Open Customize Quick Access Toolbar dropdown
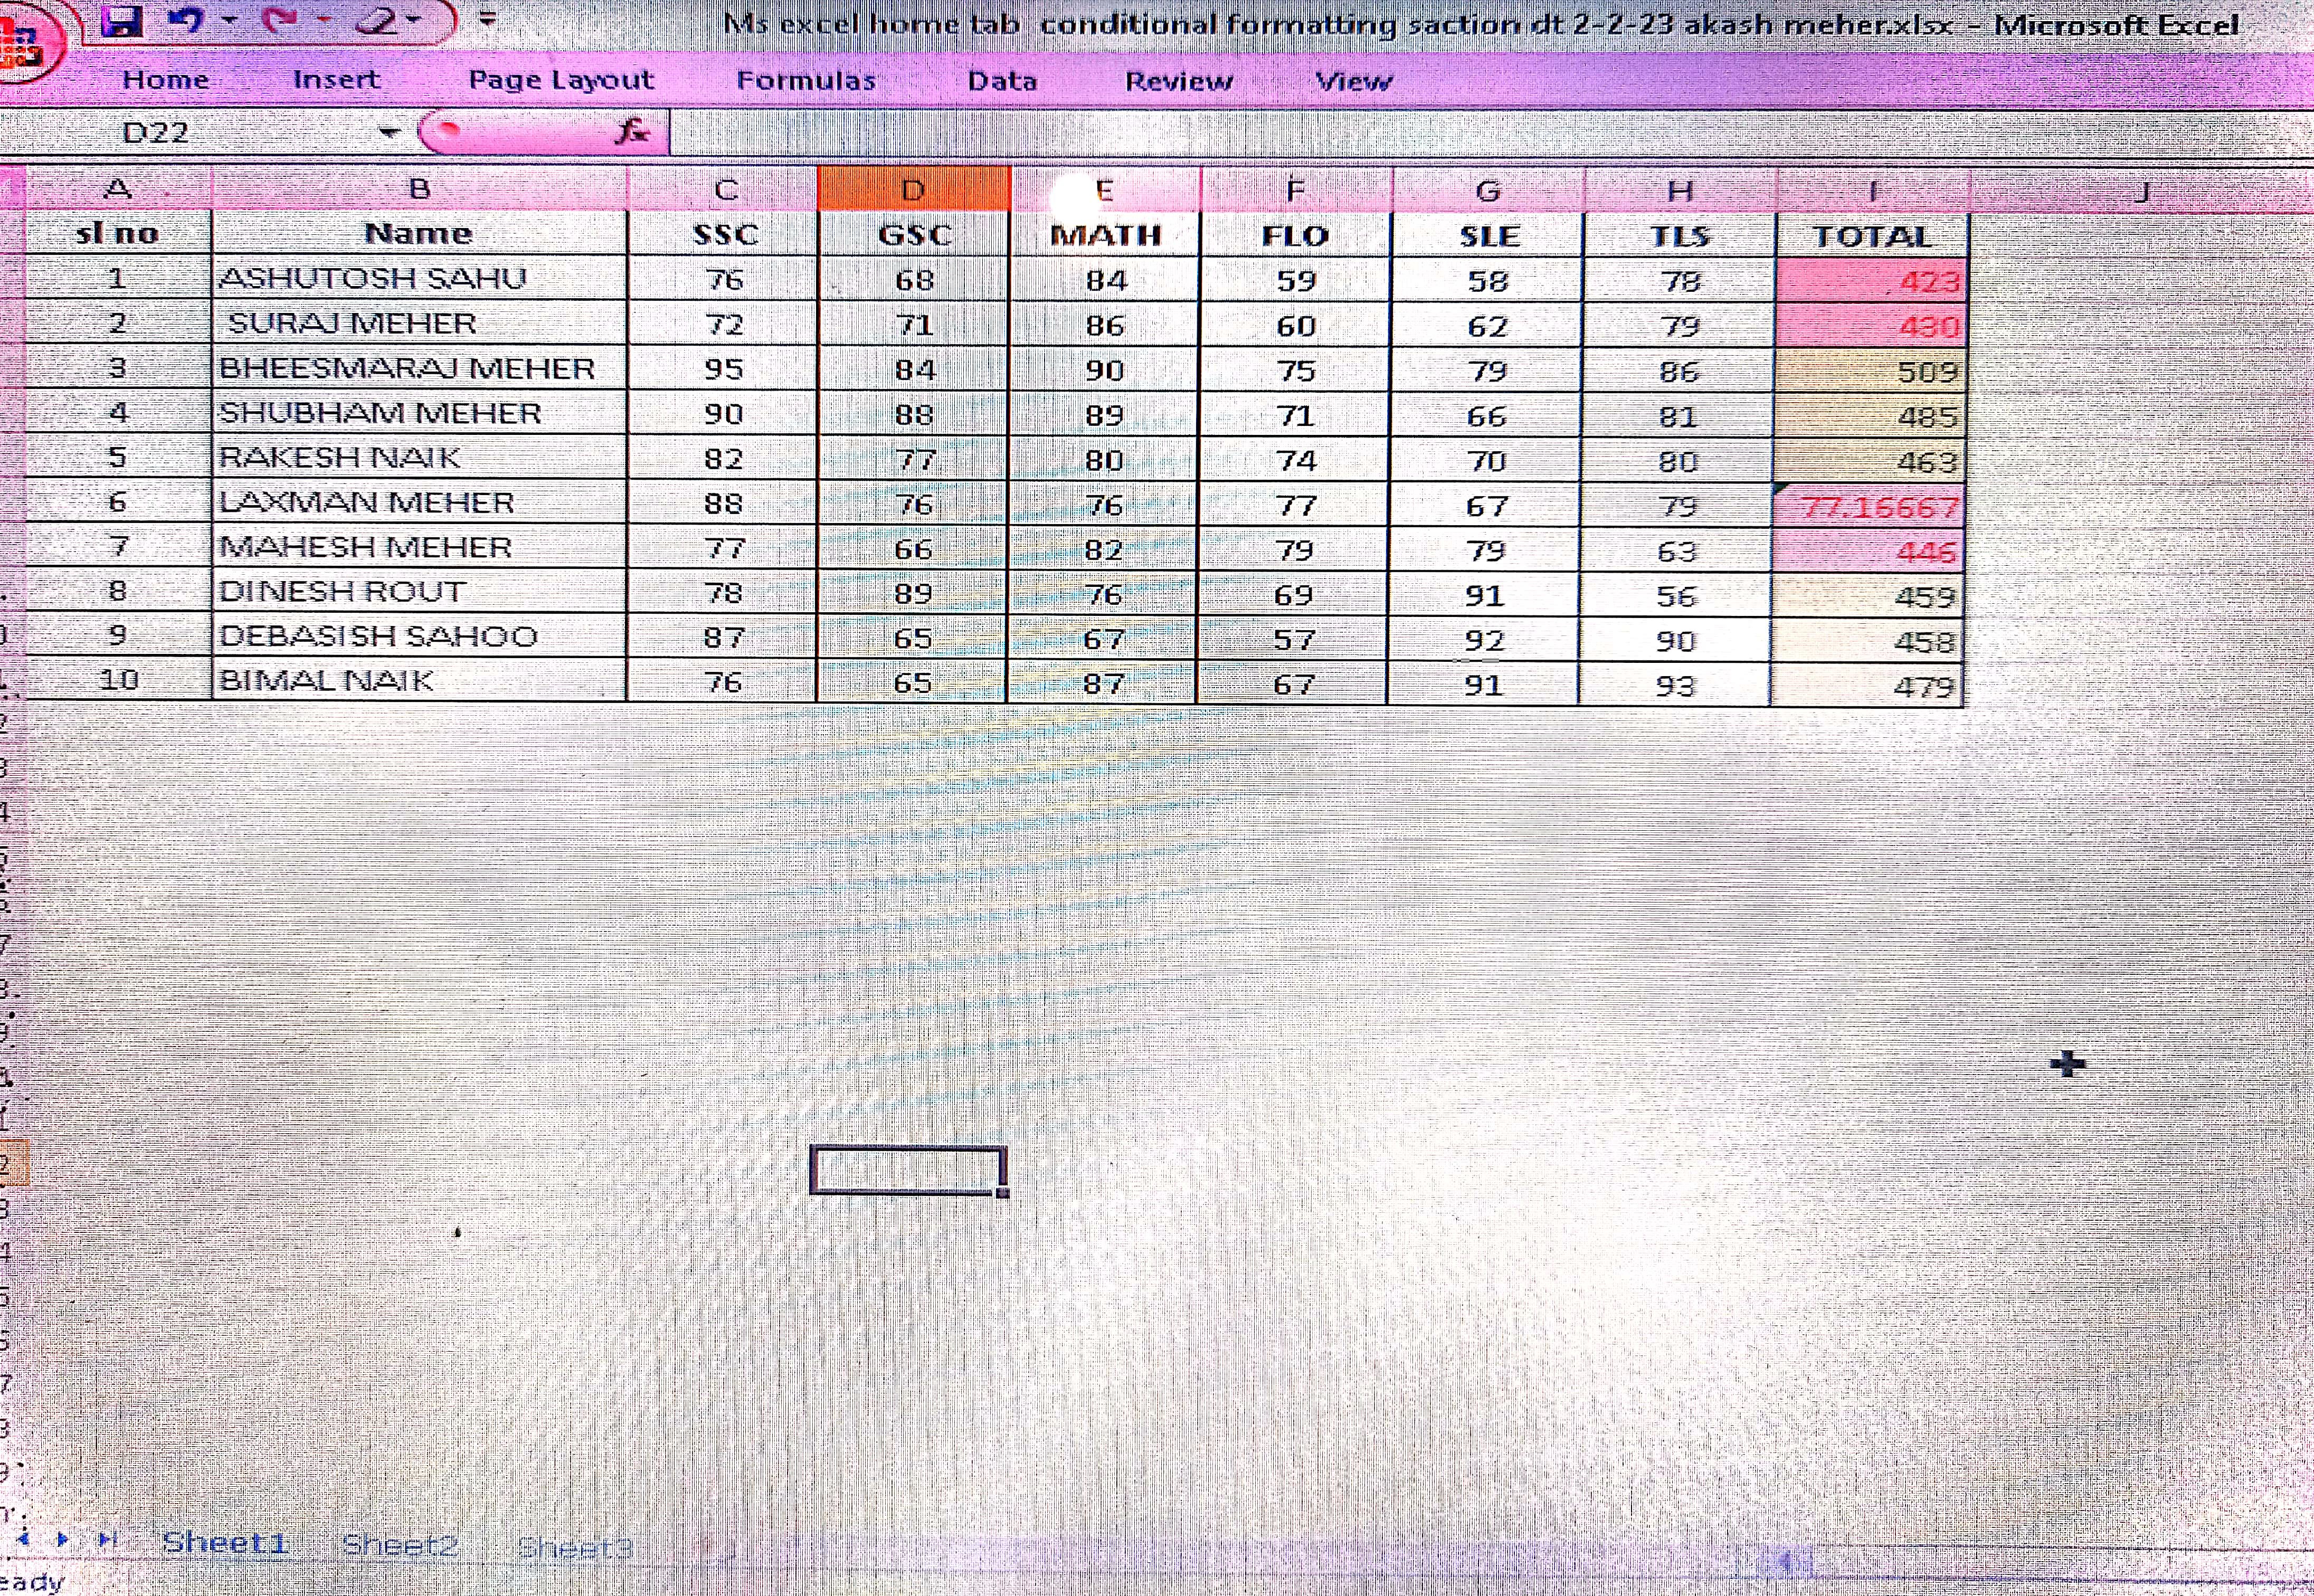This screenshot has height=1596, width=2314. pyautogui.click(x=488, y=19)
